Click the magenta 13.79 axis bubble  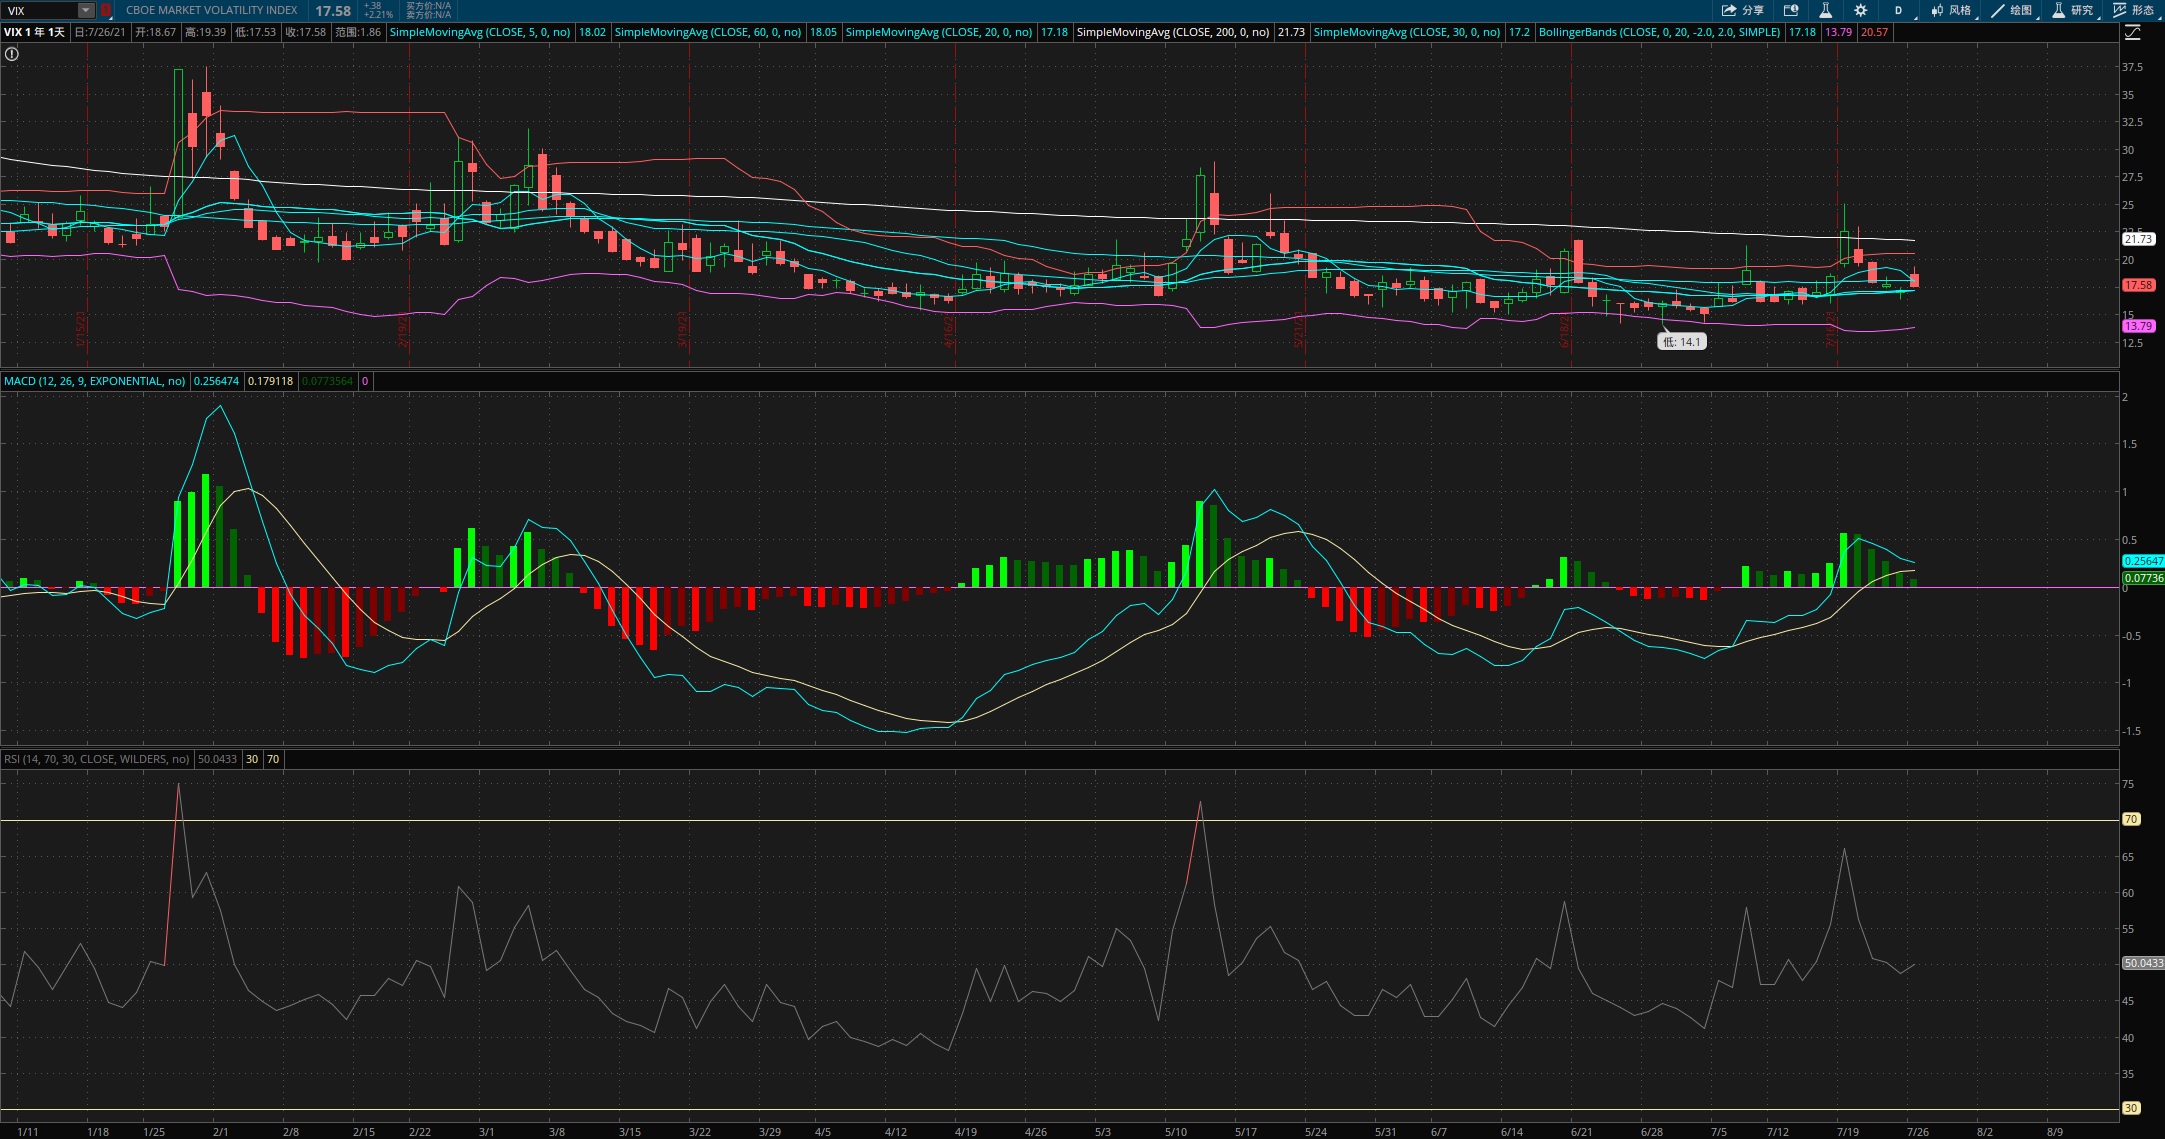pyautogui.click(x=2138, y=326)
